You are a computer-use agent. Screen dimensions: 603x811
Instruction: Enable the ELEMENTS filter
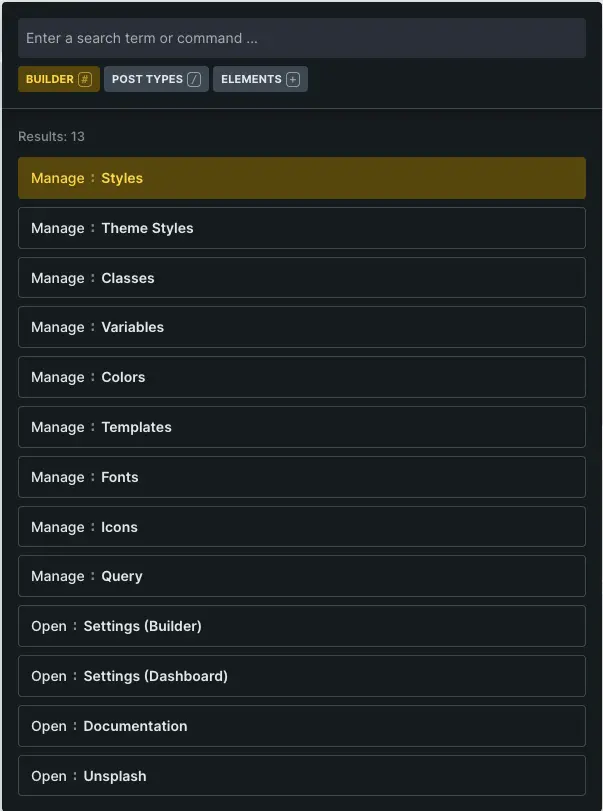(x=250, y=78)
